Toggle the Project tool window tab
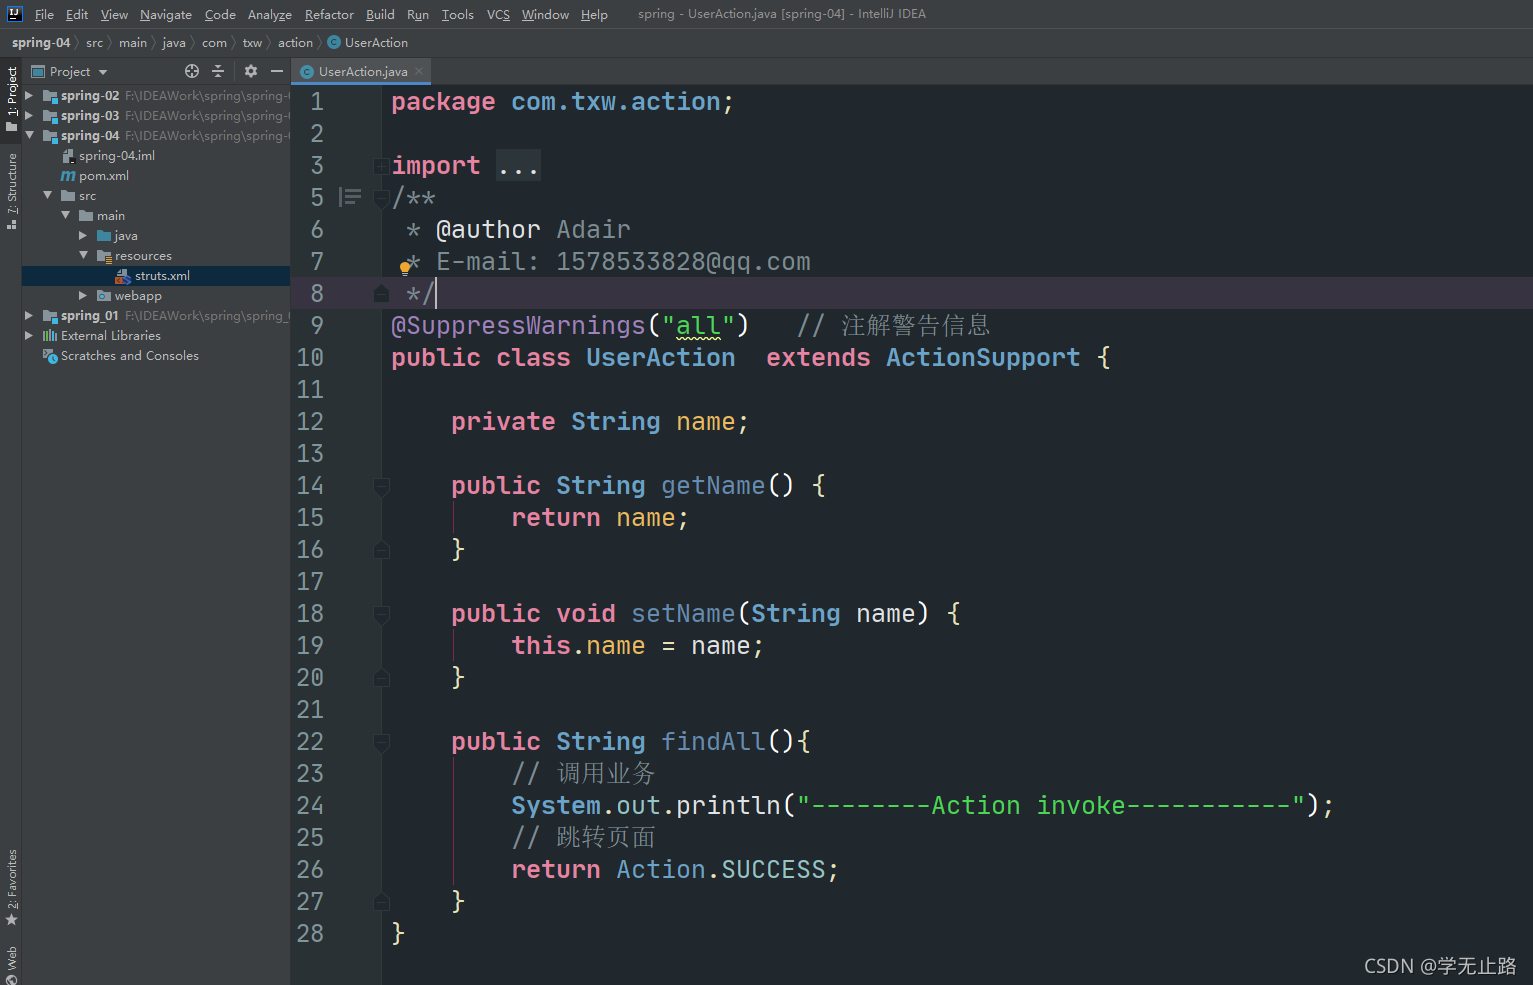 coord(11,98)
